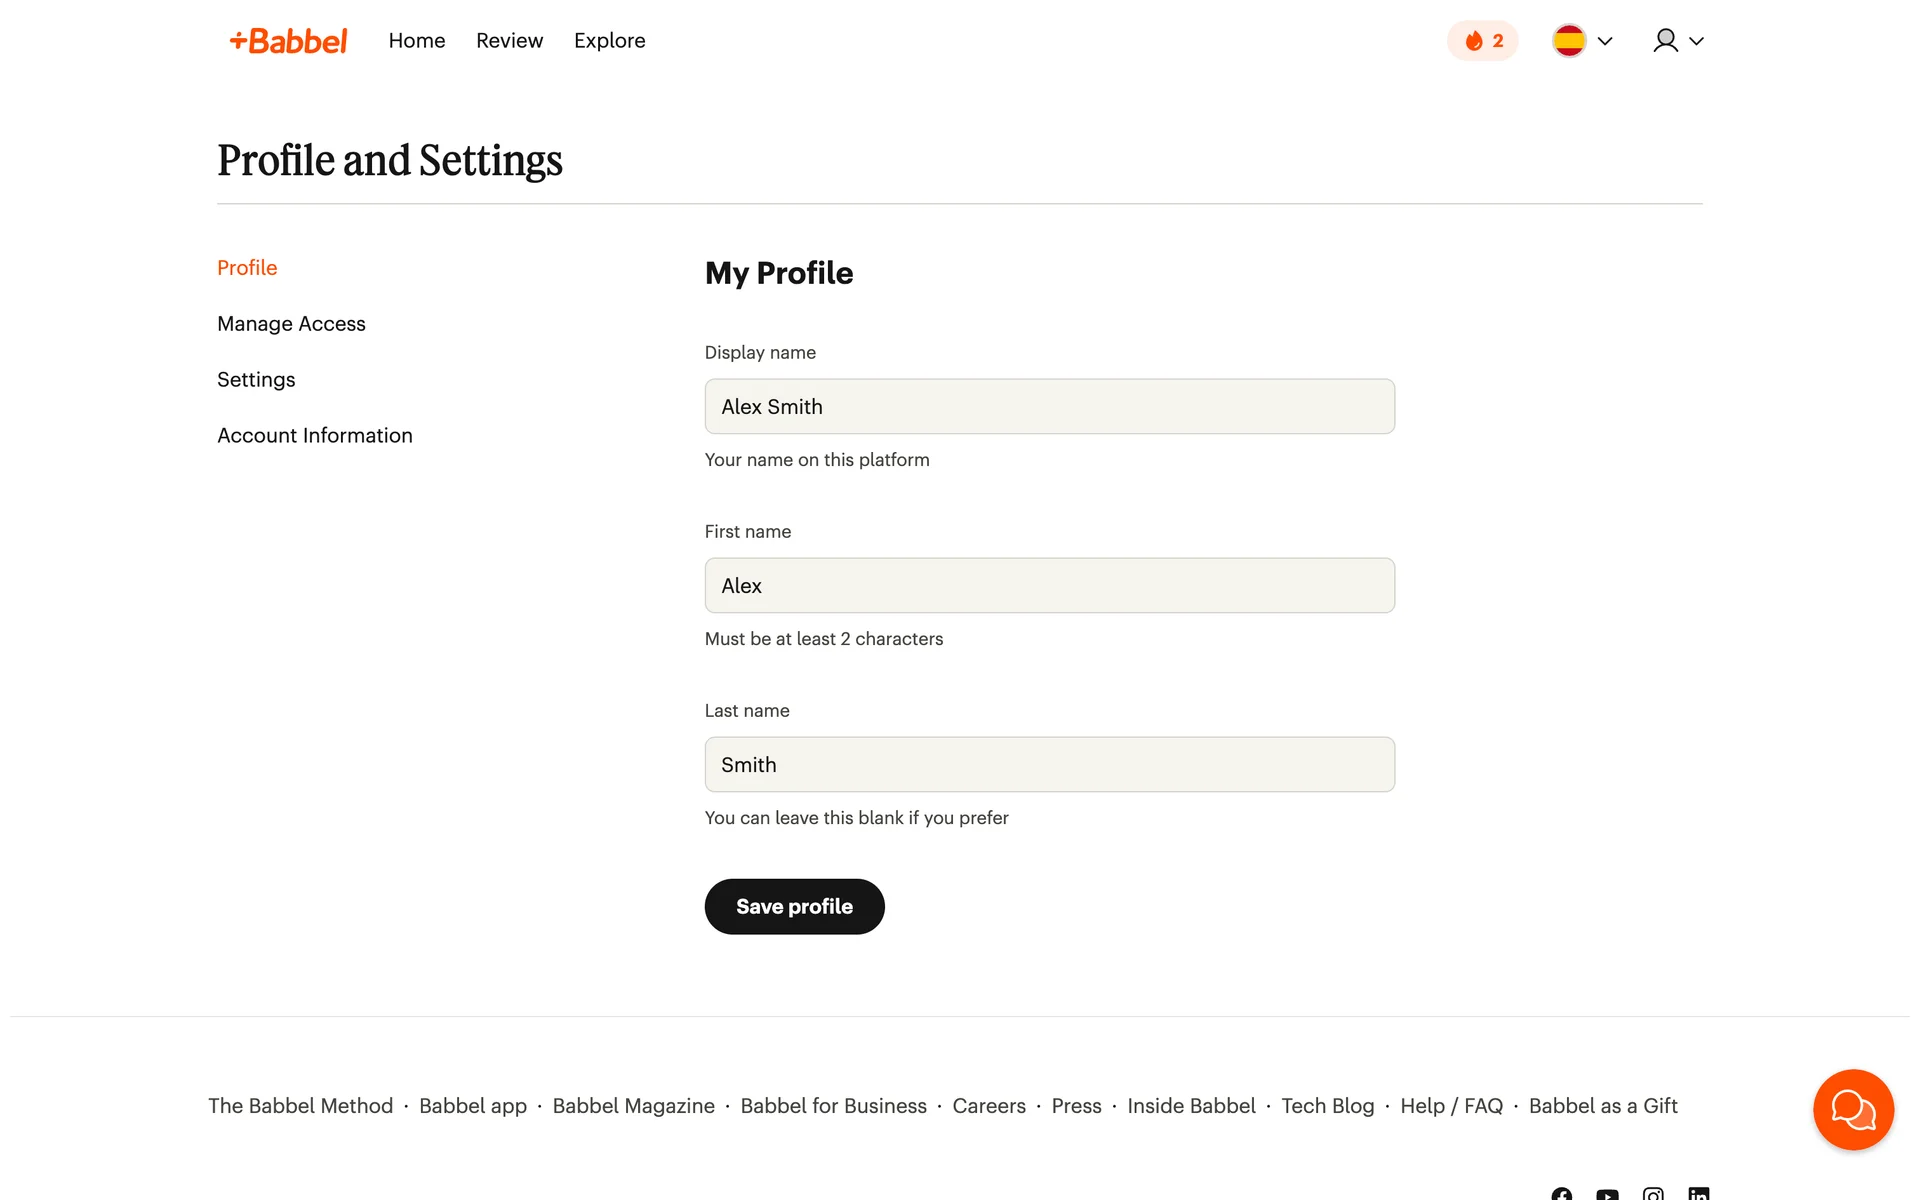Open Babbel's YouTube channel icon

pos(1607,1194)
